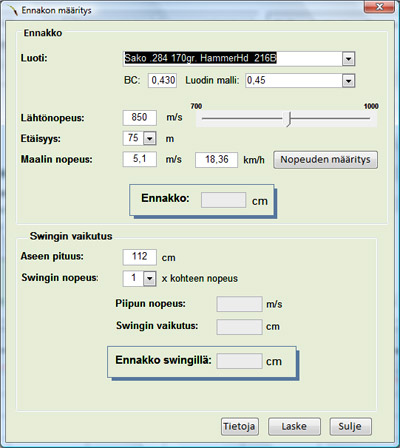400x448 pixels.
Task: Select the Sako .284 bullet text field
Action: pos(232,59)
